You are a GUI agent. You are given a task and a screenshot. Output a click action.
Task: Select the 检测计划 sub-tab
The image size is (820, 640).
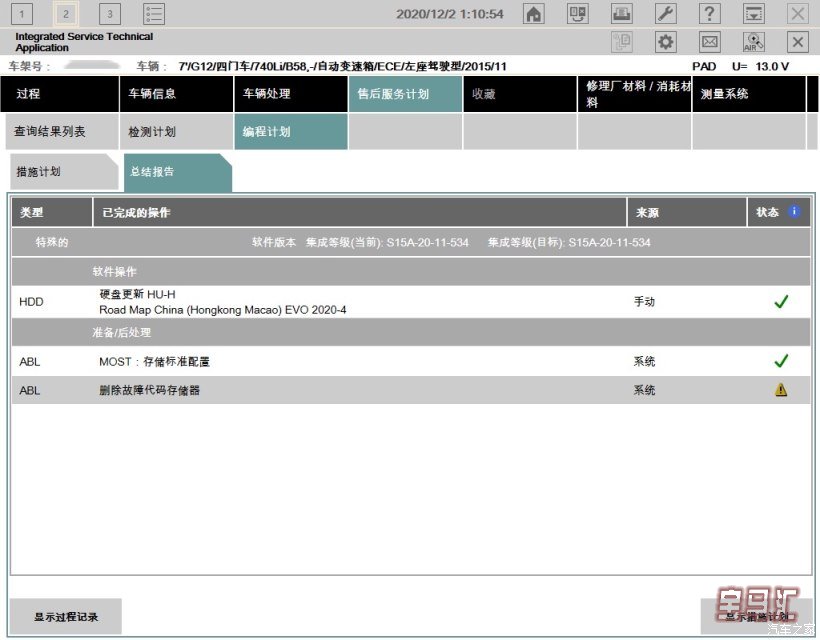[x=176, y=132]
